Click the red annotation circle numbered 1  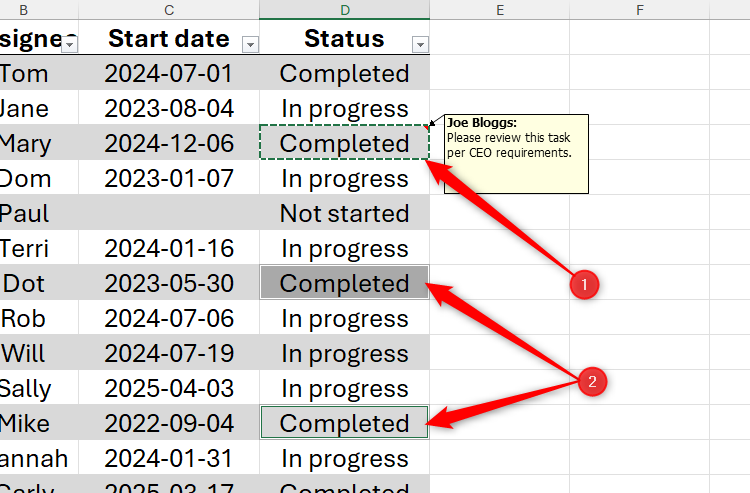click(584, 285)
